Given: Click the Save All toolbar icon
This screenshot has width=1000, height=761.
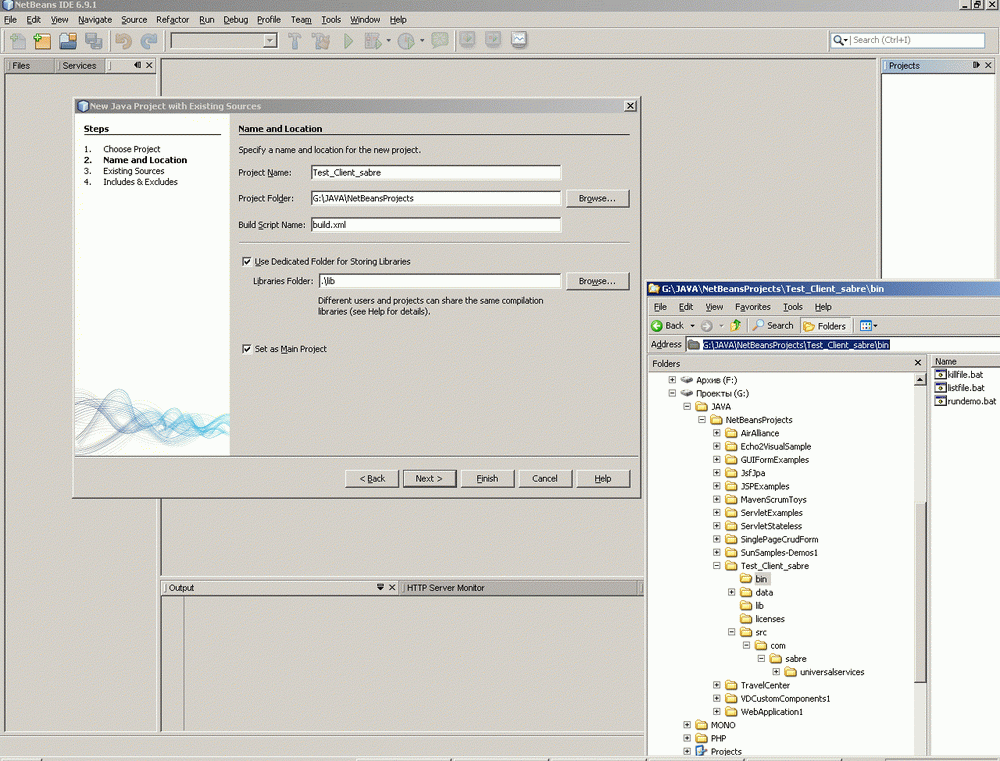Looking at the screenshot, I should click(94, 41).
